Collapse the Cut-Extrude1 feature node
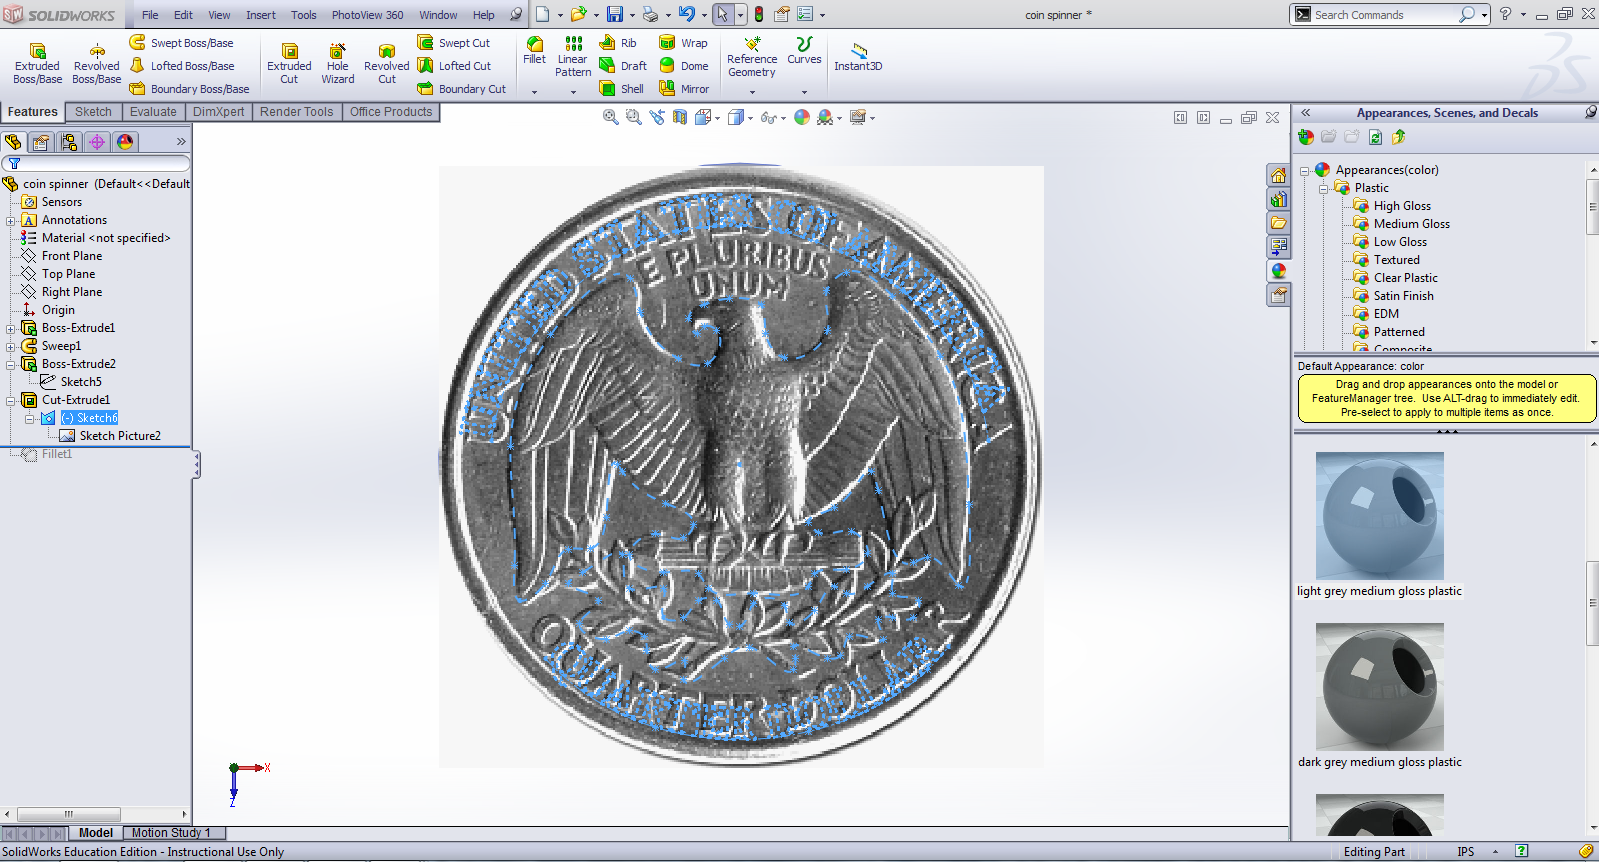The image size is (1599, 862). point(10,400)
